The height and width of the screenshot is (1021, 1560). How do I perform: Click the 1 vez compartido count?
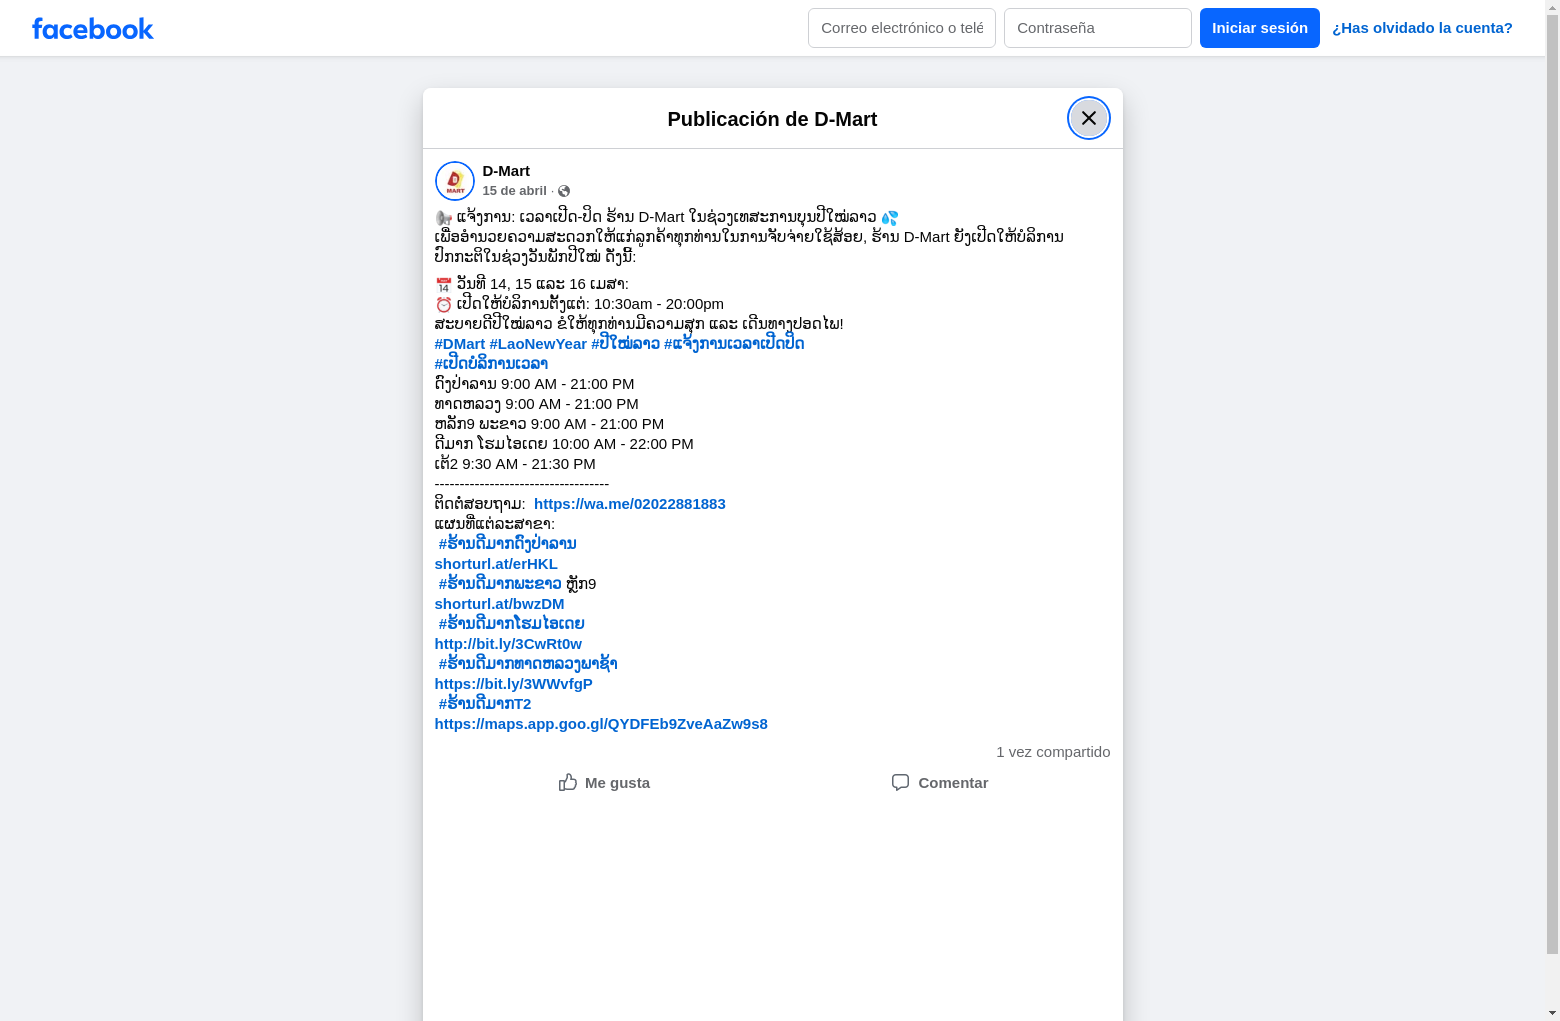1053,752
